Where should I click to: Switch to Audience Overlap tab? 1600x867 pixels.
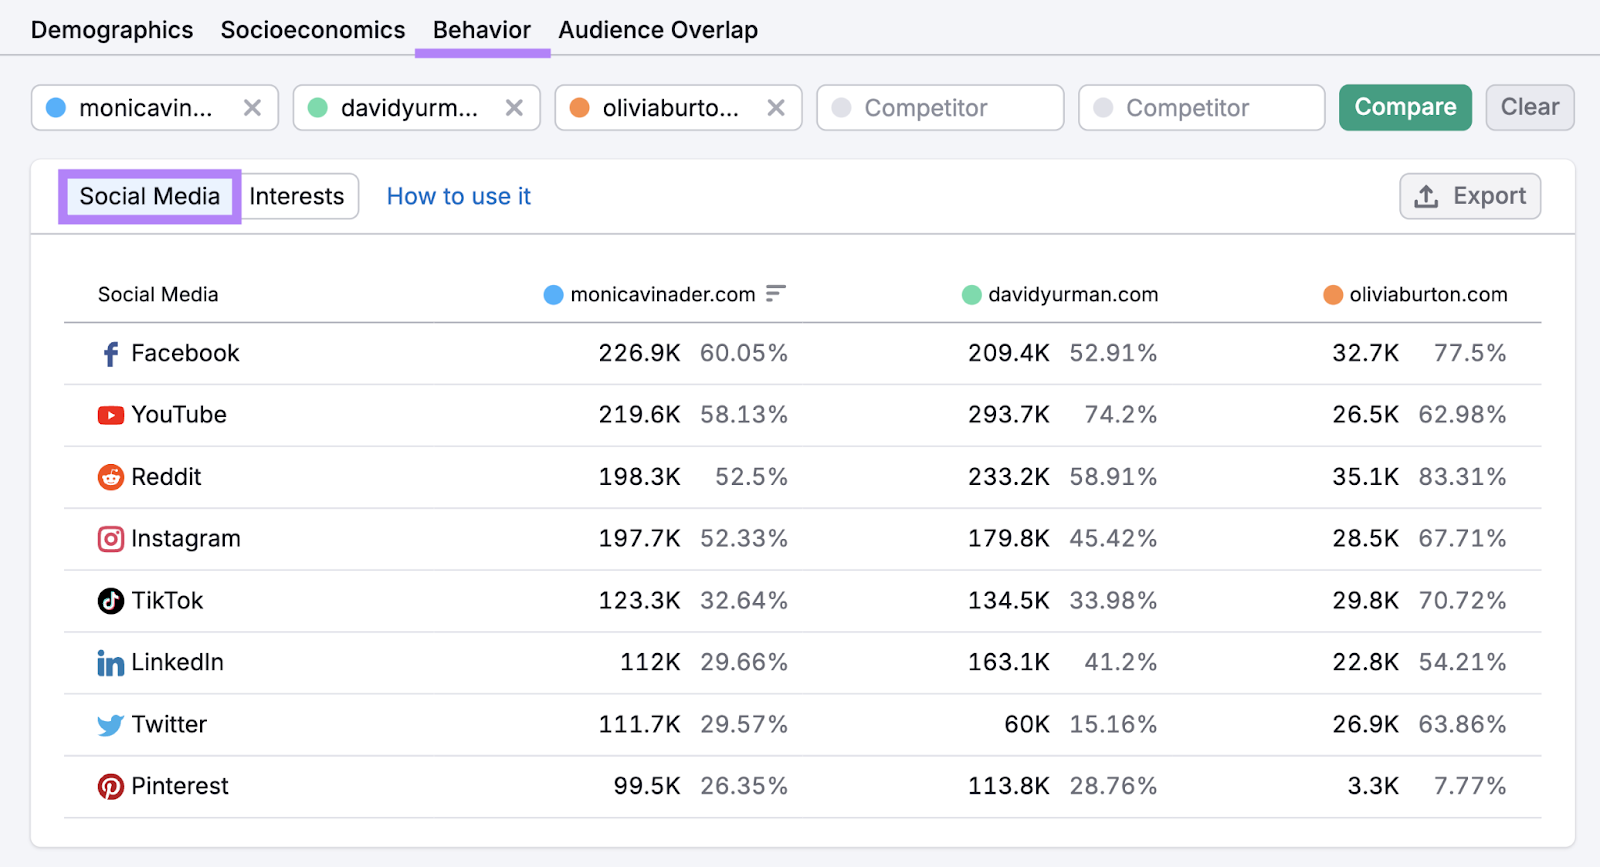click(658, 30)
